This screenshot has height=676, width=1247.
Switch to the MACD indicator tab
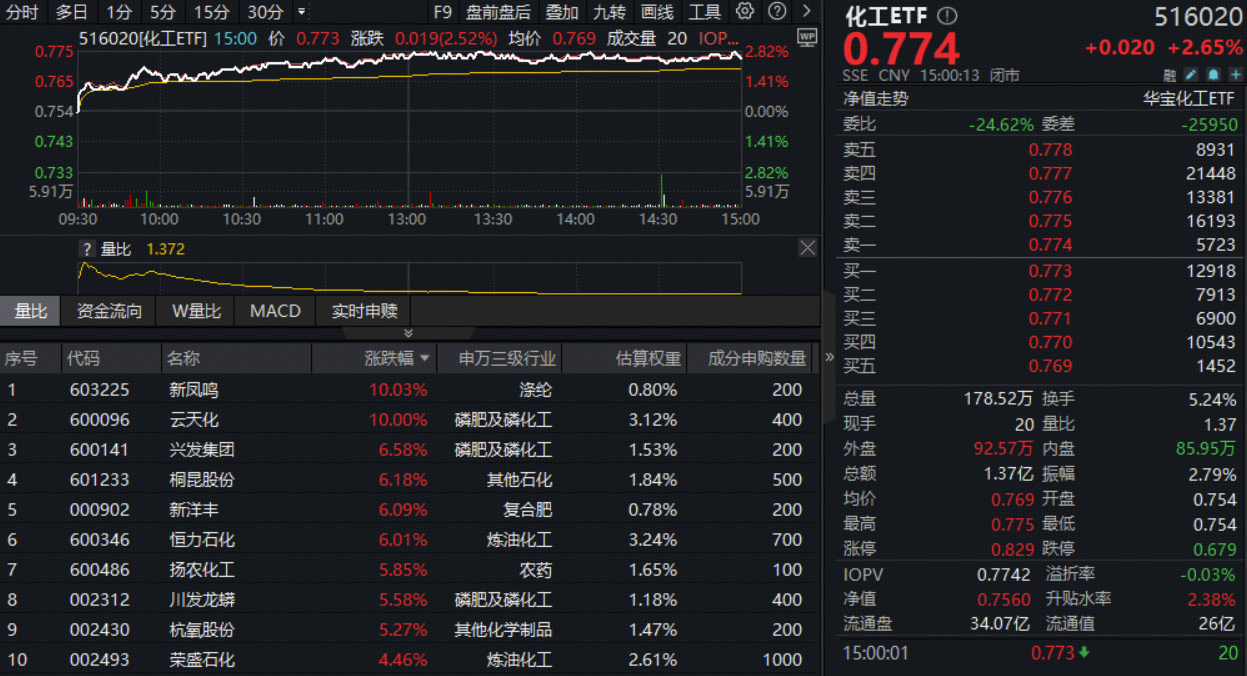pyautogui.click(x=275, y=311)
